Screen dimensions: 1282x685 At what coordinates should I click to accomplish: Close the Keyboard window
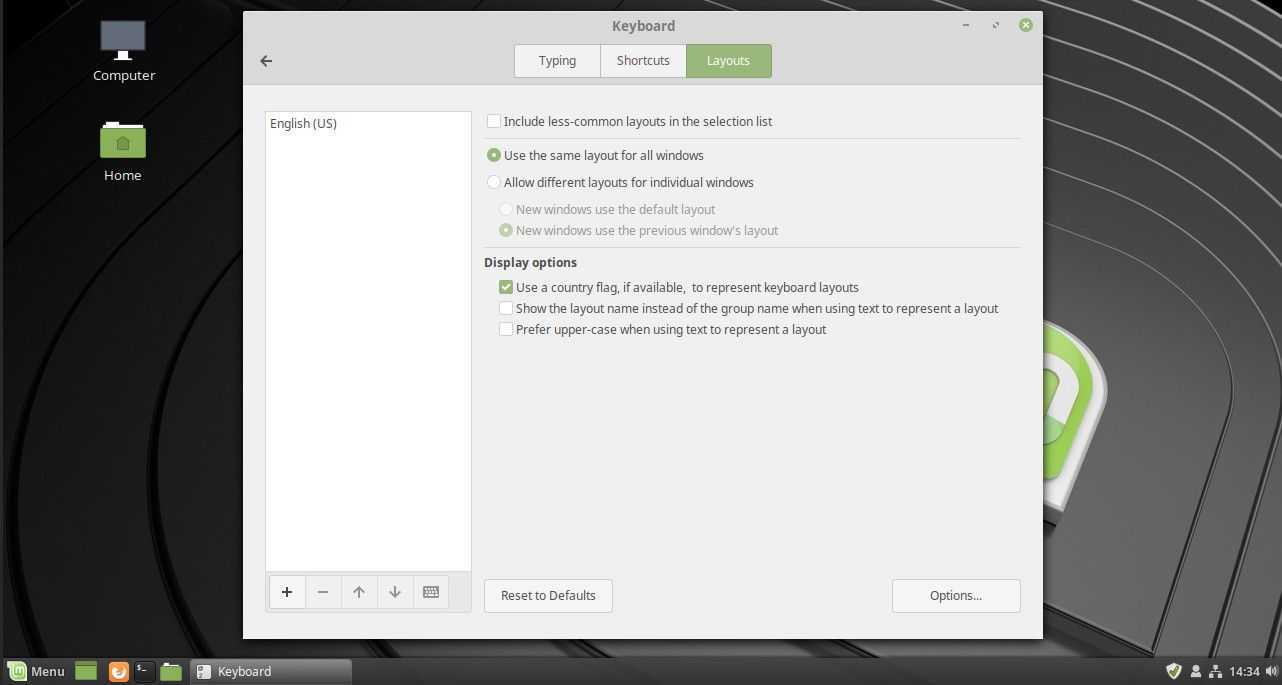1026,25
